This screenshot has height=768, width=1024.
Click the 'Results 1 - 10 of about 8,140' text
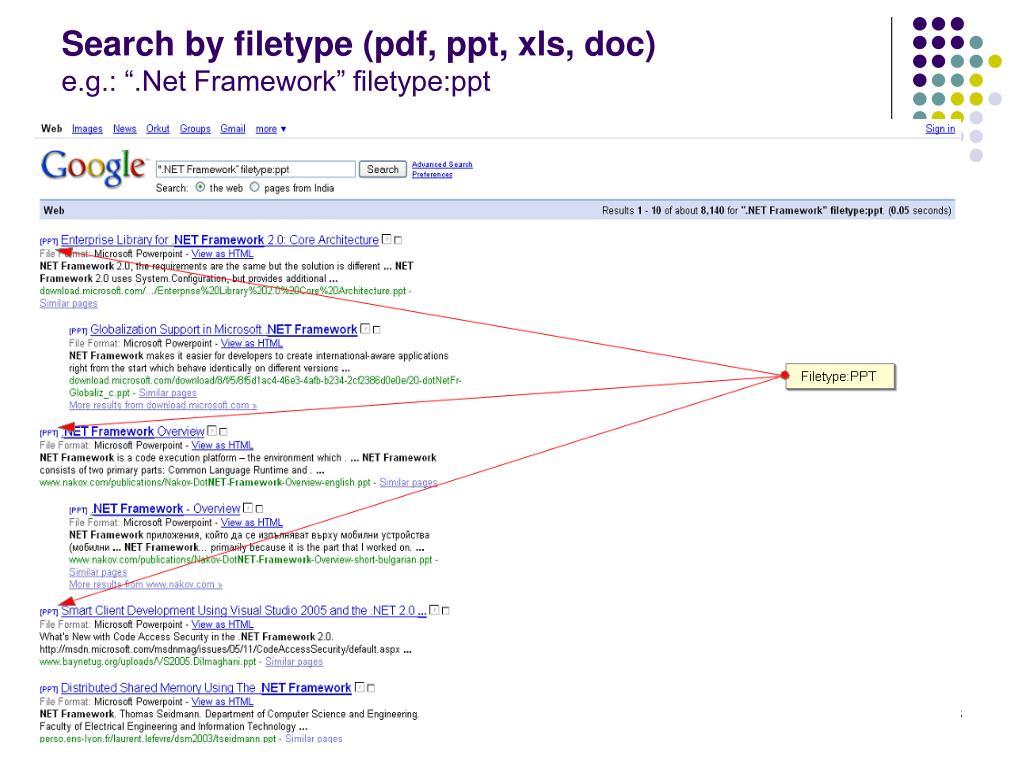[663, 210]
